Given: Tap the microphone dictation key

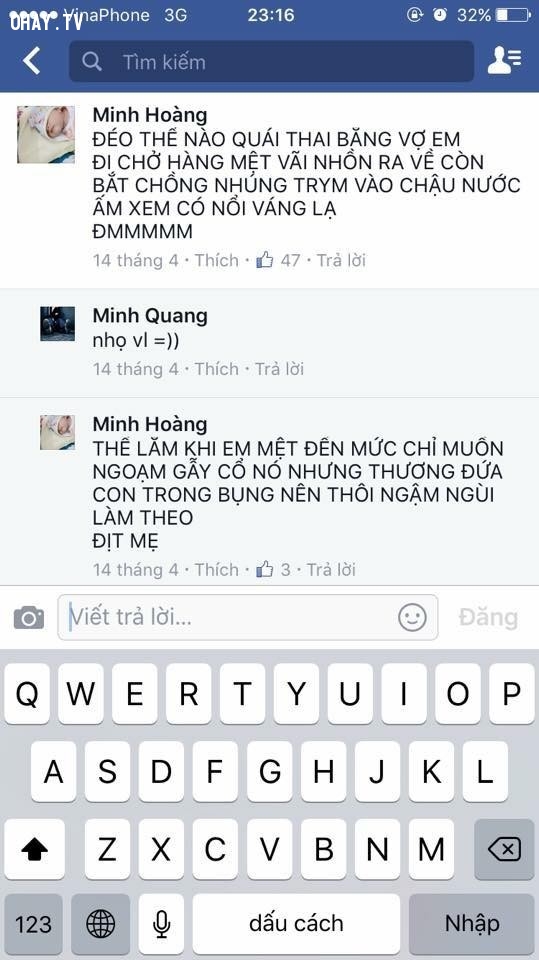Looking at the screenshot, I should click(161, 923).
